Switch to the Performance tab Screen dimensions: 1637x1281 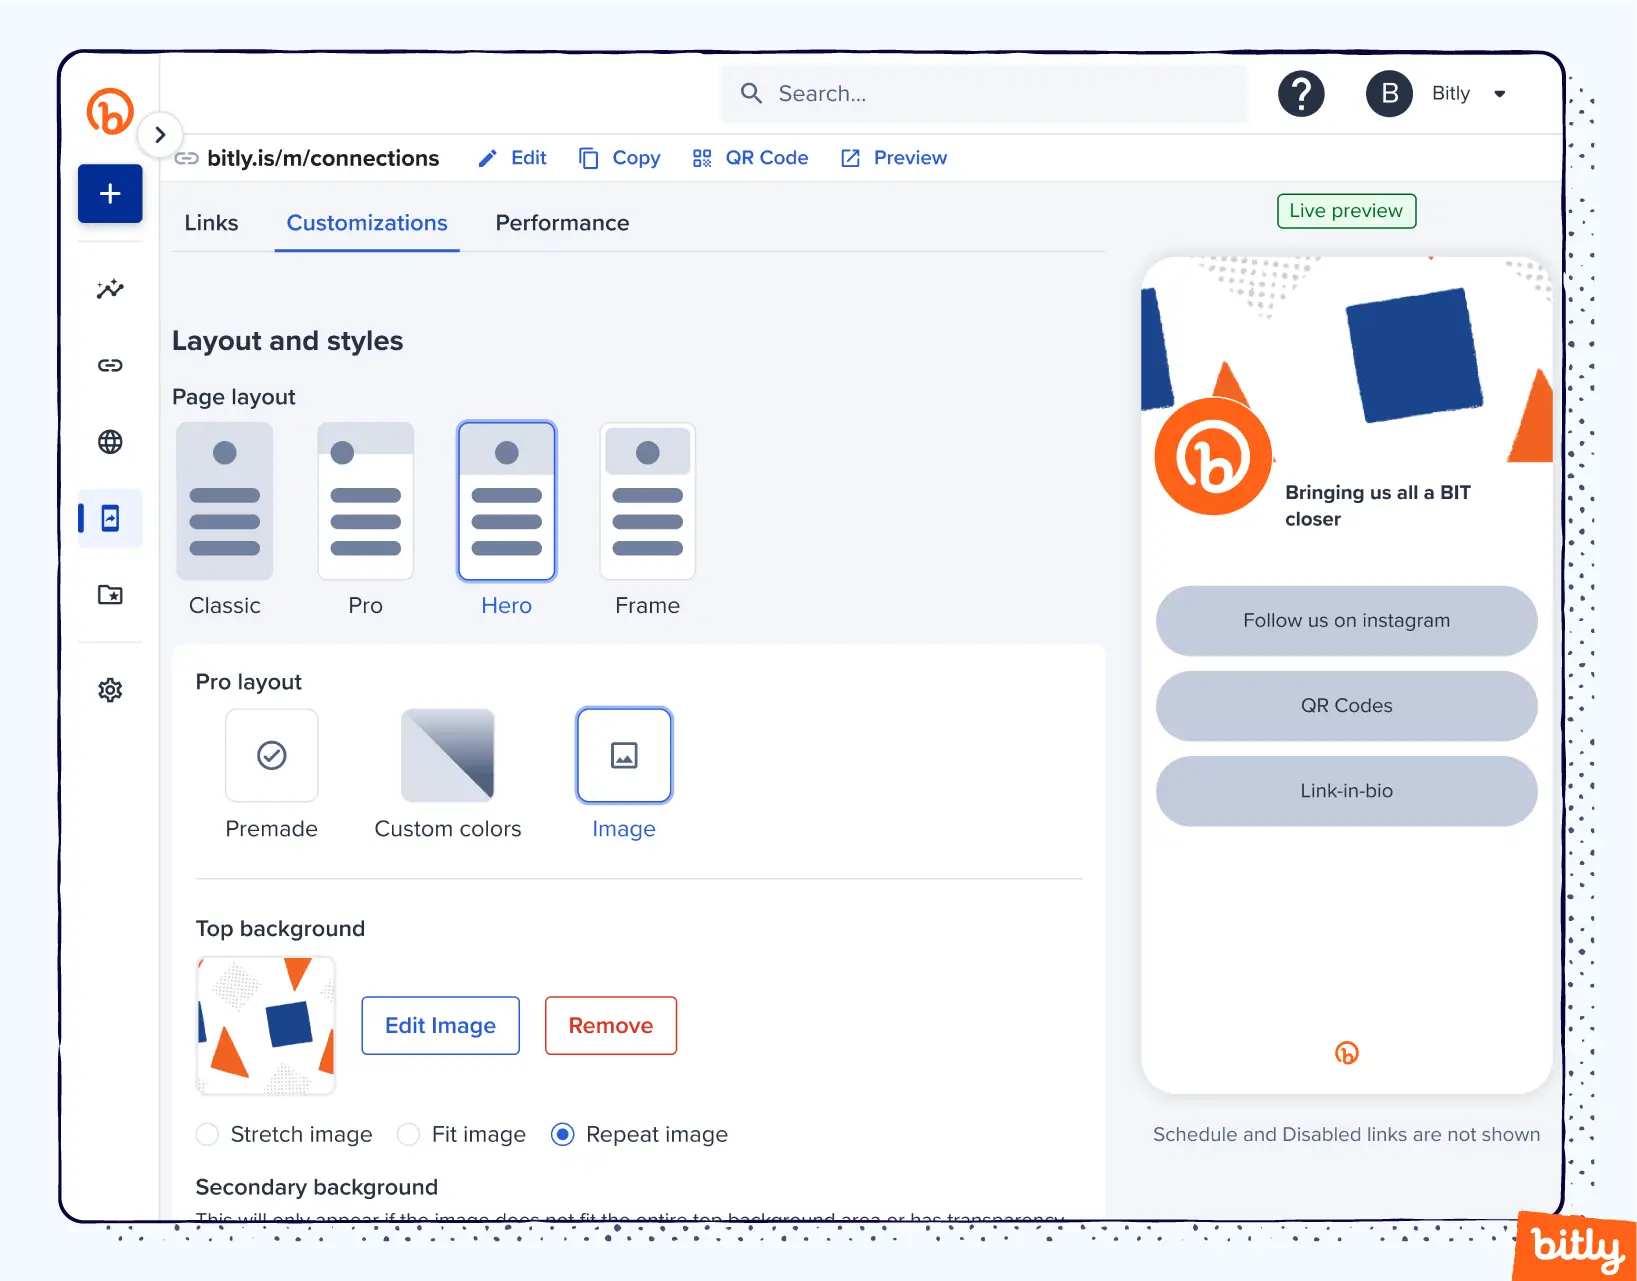[562, 223]
